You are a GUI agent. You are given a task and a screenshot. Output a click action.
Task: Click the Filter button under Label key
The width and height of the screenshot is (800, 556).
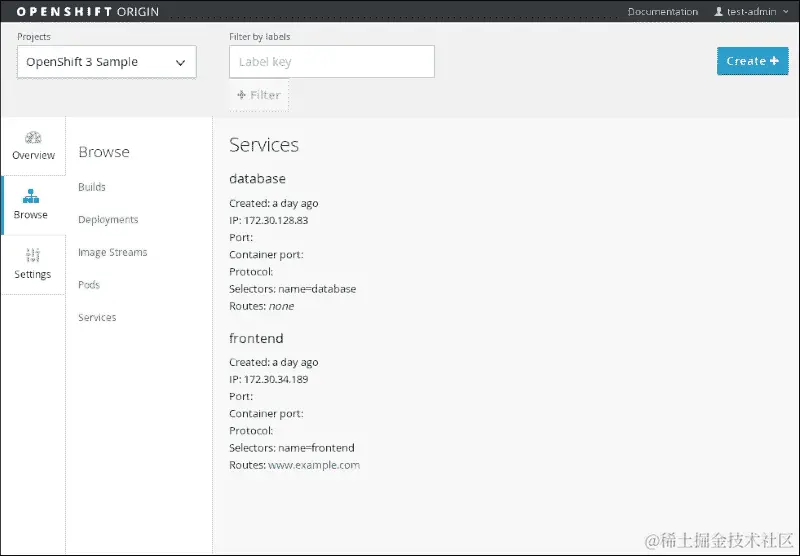tap(259, 95)
